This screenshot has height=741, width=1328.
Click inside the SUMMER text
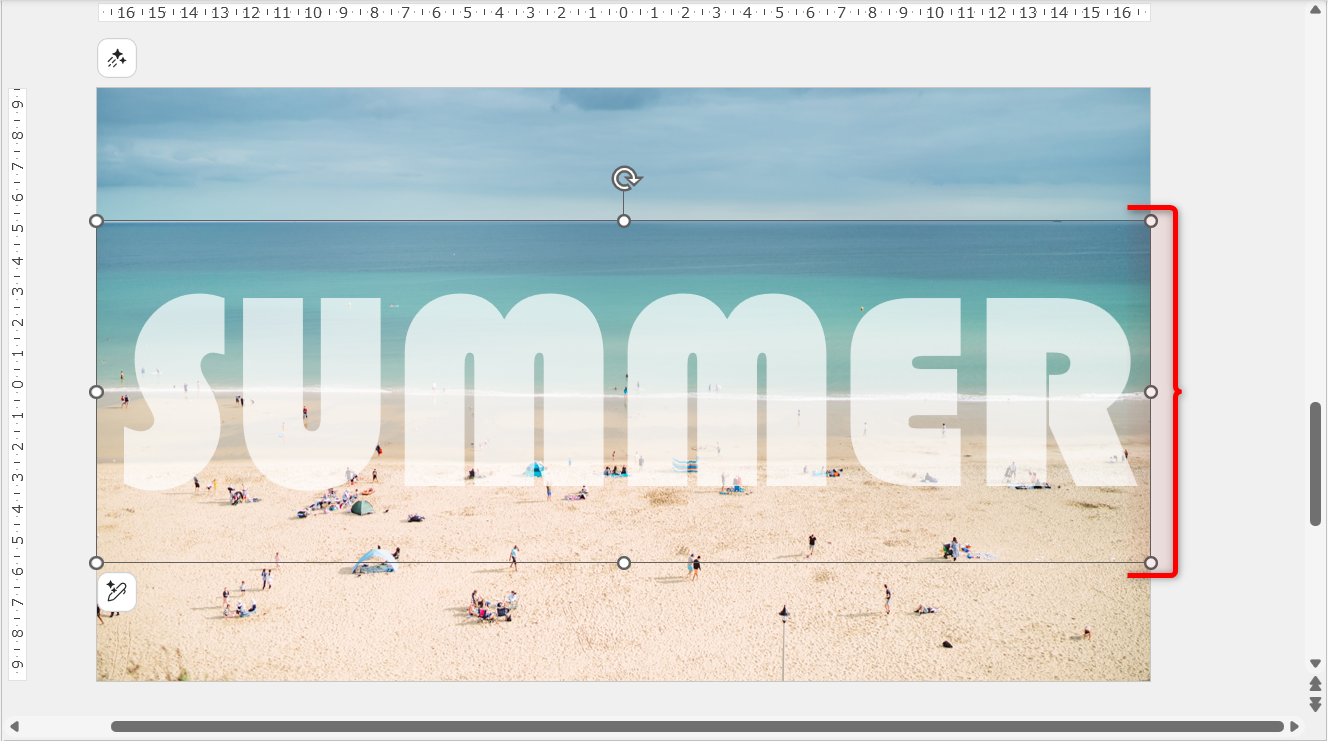click(x=630, y=390)
